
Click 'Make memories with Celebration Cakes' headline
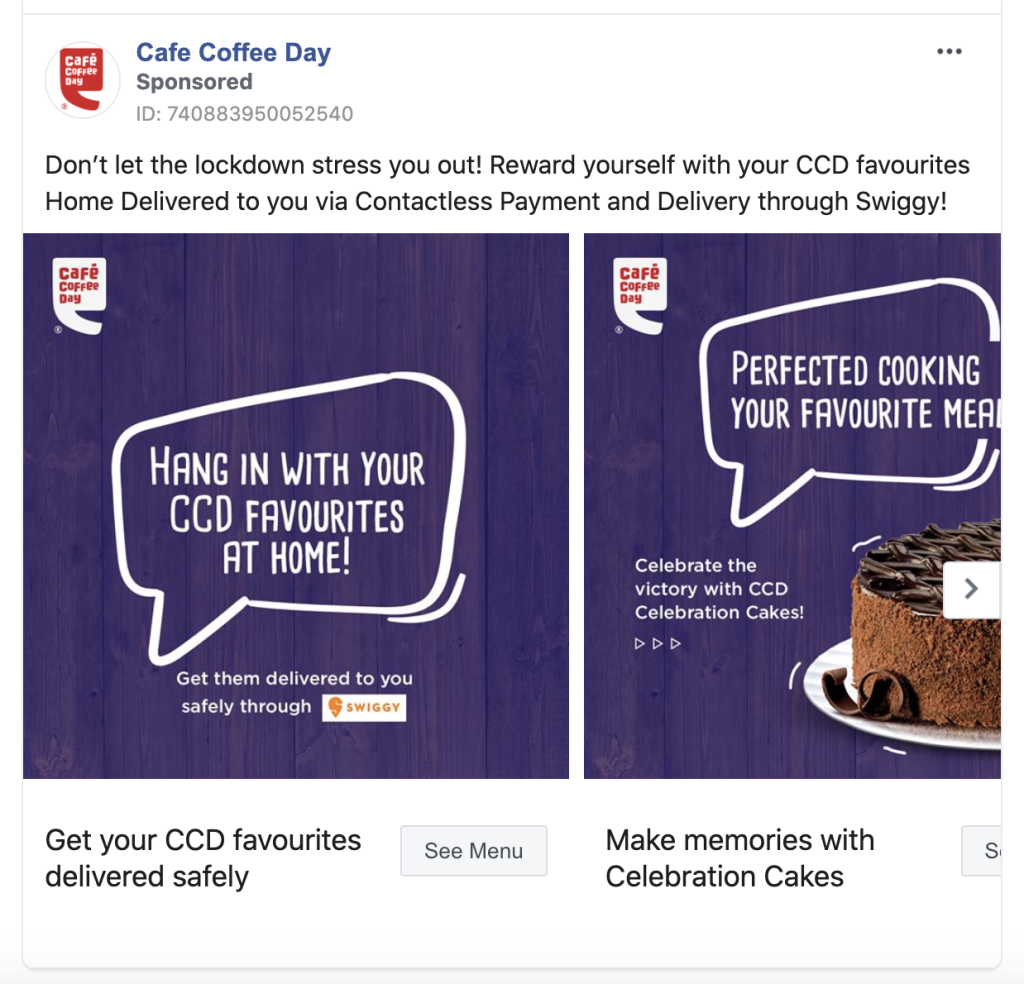pos(740,858)
